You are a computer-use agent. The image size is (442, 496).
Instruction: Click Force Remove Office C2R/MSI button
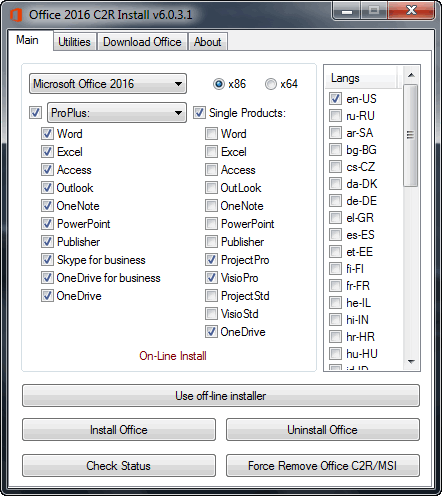point(323,465)
